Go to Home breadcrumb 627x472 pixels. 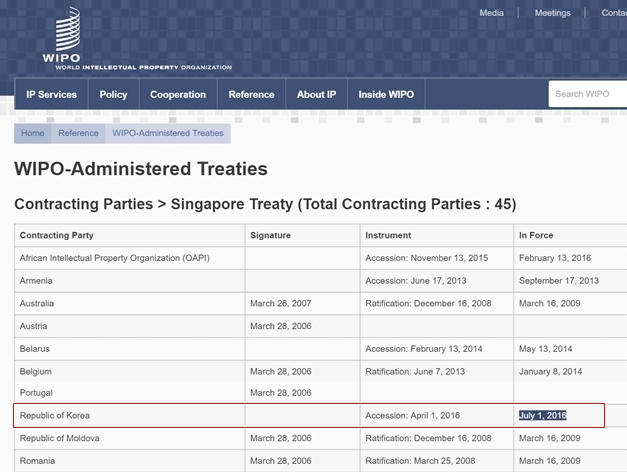pyautogui.click(x=32, y=133)
